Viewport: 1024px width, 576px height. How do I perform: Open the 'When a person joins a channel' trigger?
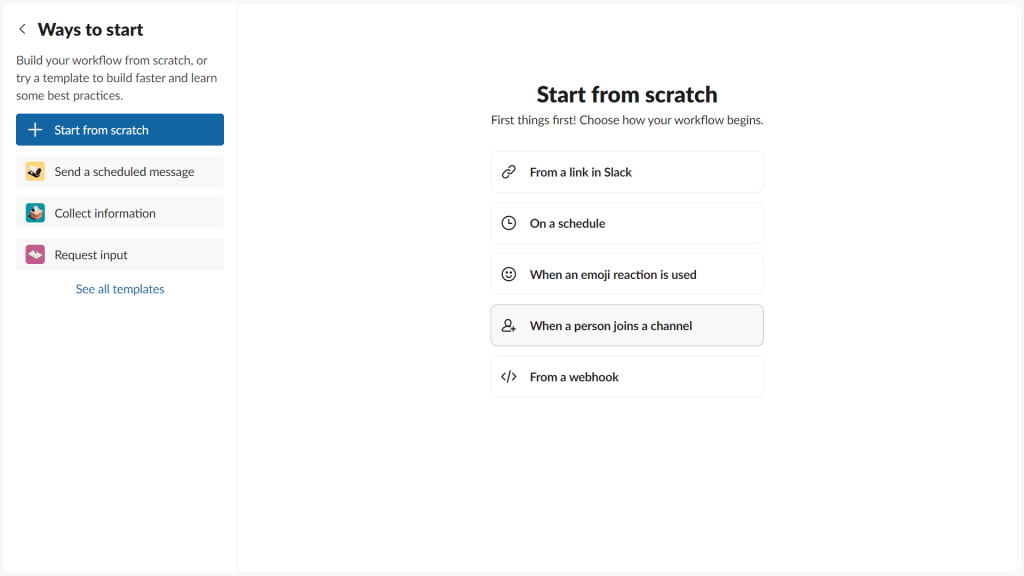626,324
